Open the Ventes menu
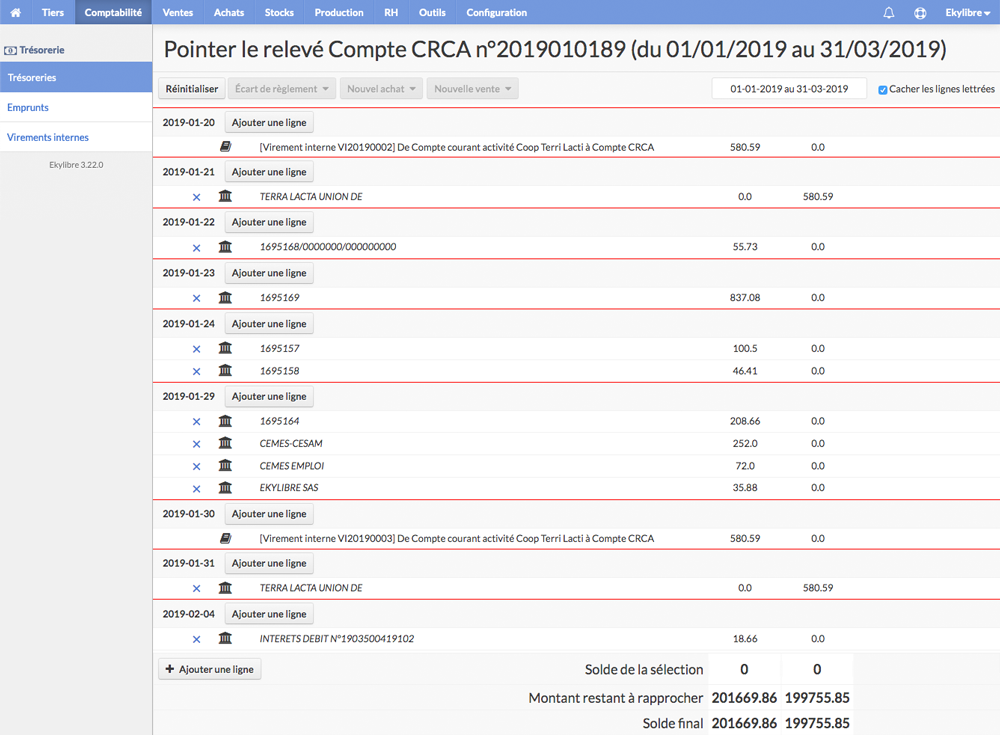This screenshot has height=735, width=1000. click(177, 12)
